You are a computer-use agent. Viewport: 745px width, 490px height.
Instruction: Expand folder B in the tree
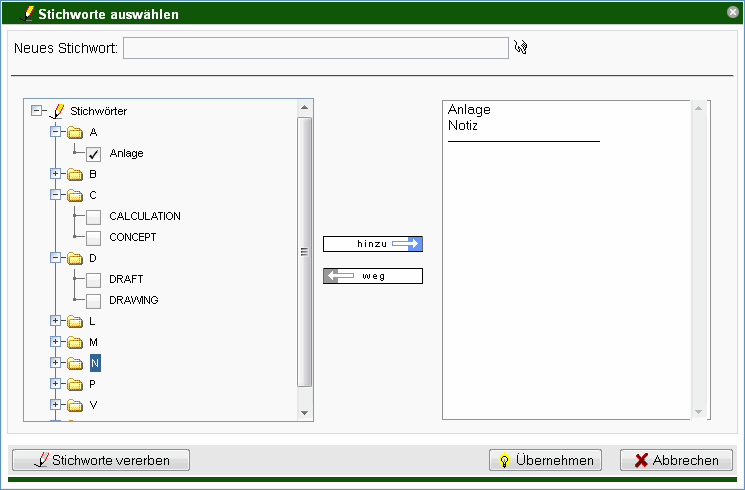coord(56,173)
